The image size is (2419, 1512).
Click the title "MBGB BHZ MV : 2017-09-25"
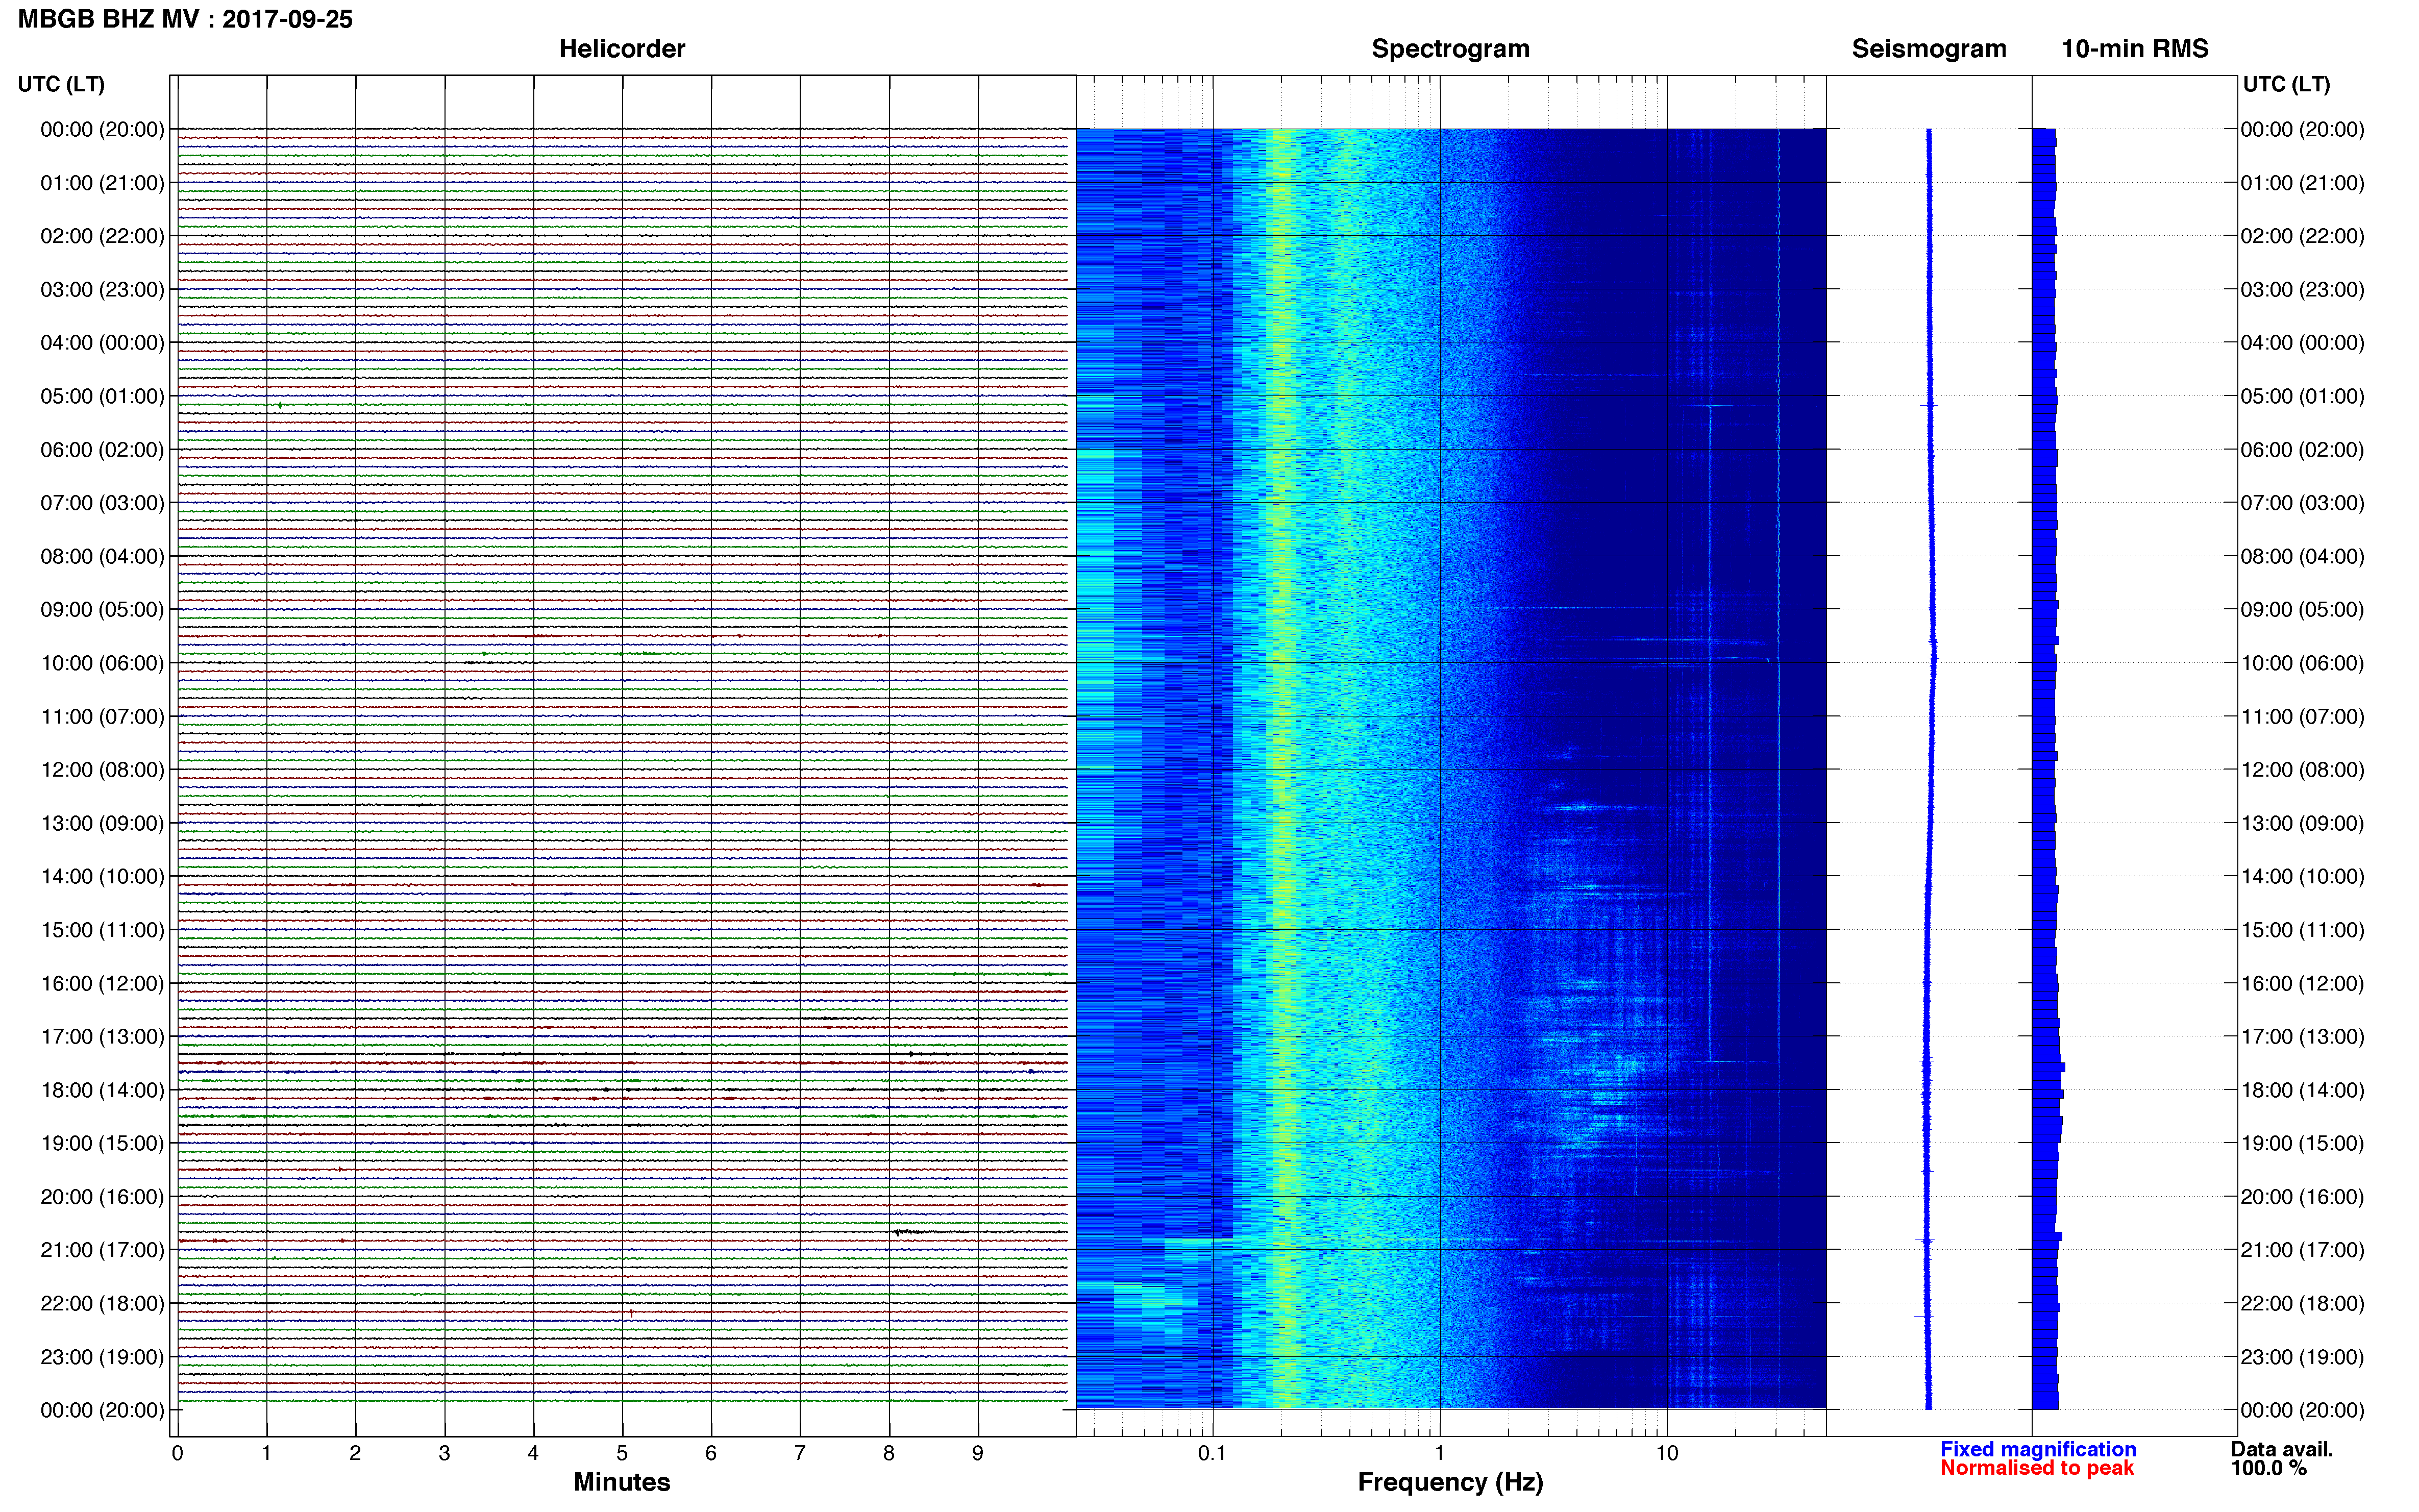click(185, 19)
